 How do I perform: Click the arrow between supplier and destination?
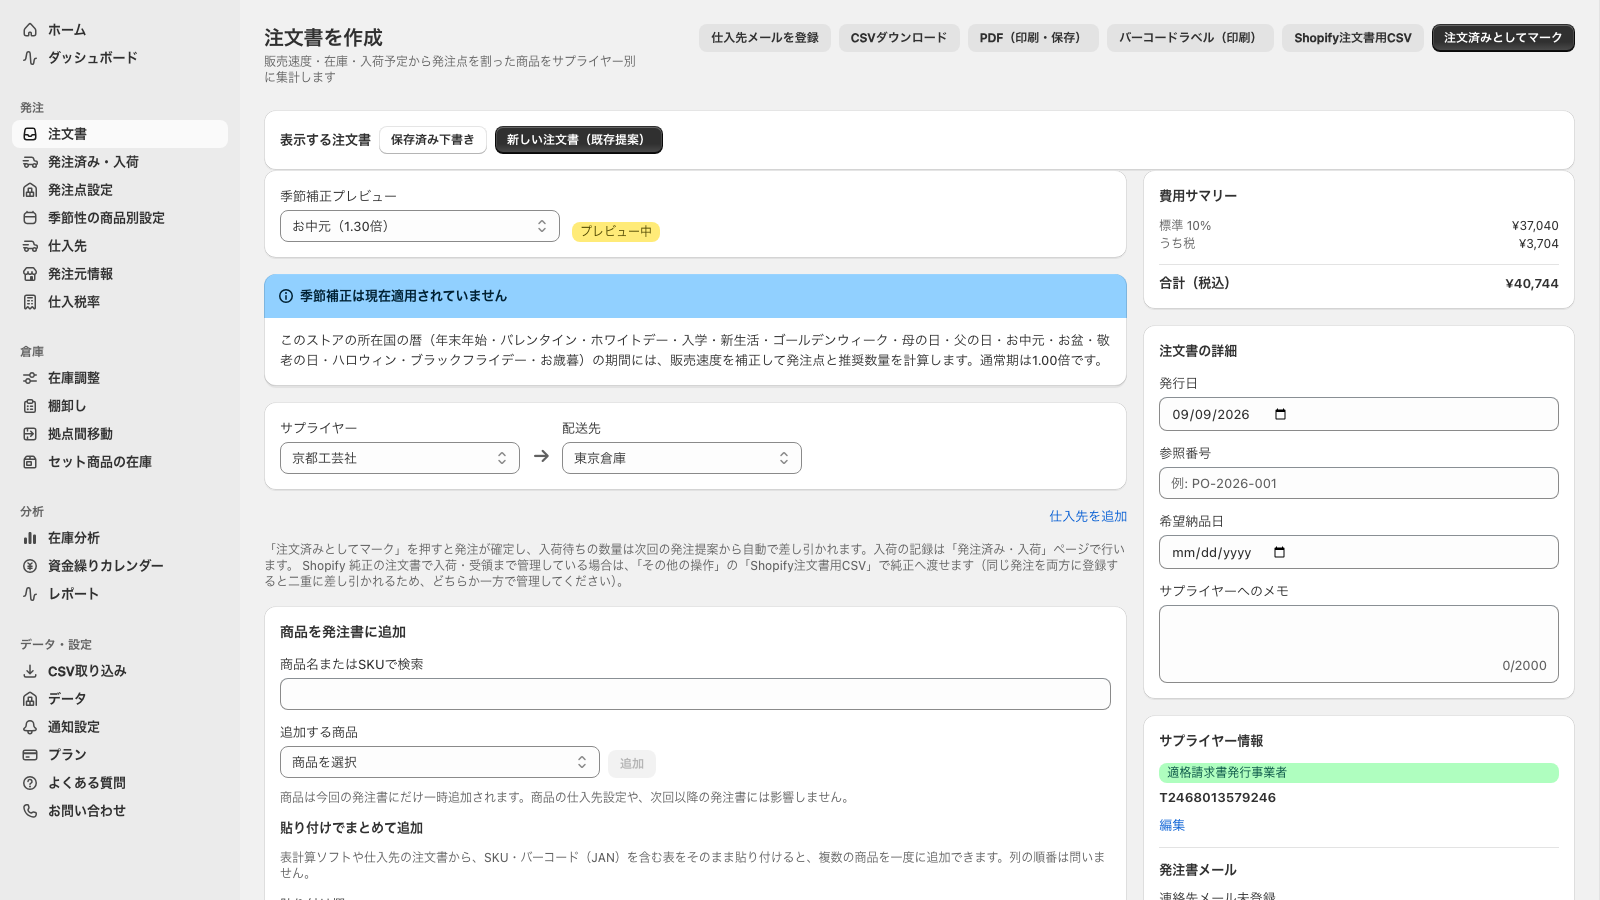click(x=541, y=456)
